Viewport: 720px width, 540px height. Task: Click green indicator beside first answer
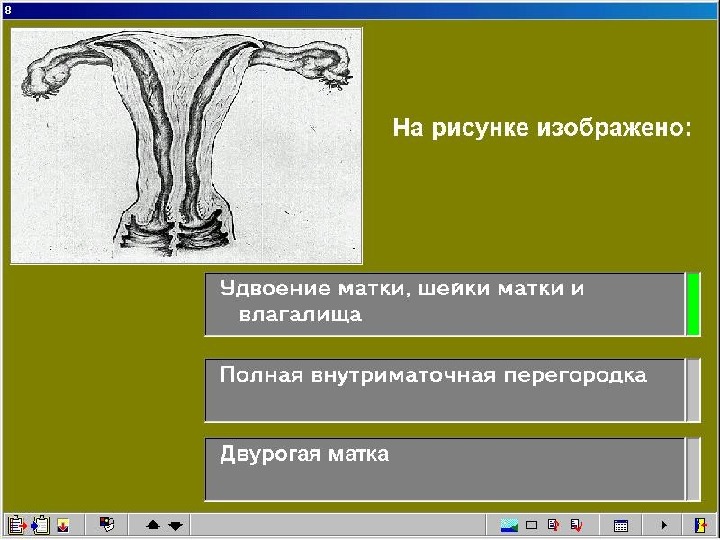(x=693, y=304)
